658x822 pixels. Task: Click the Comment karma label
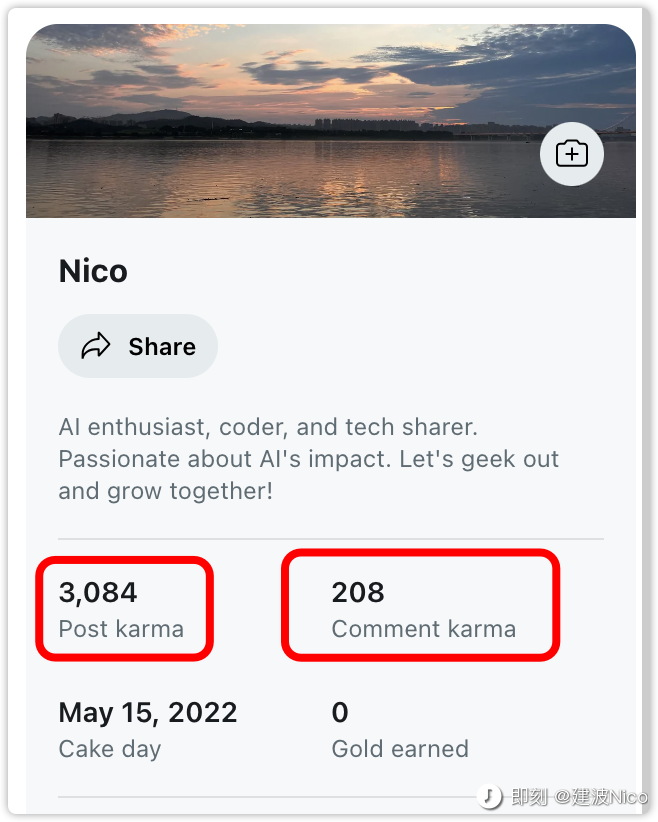424,629
